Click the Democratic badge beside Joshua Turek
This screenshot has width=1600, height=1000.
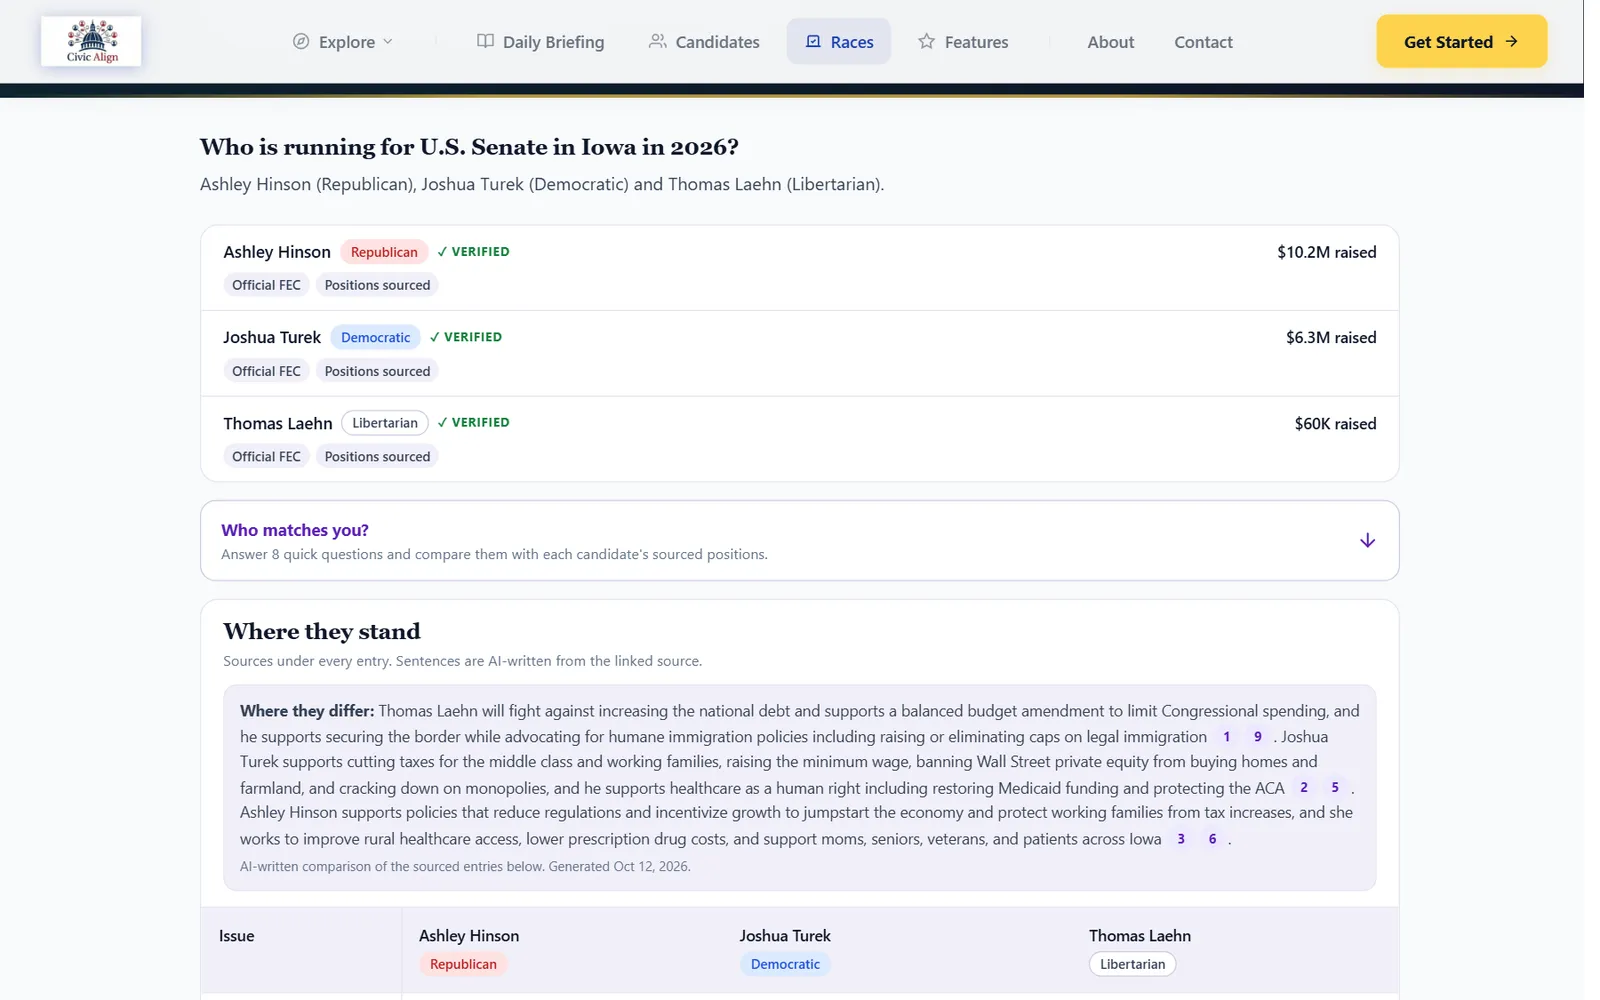[375, 337]
